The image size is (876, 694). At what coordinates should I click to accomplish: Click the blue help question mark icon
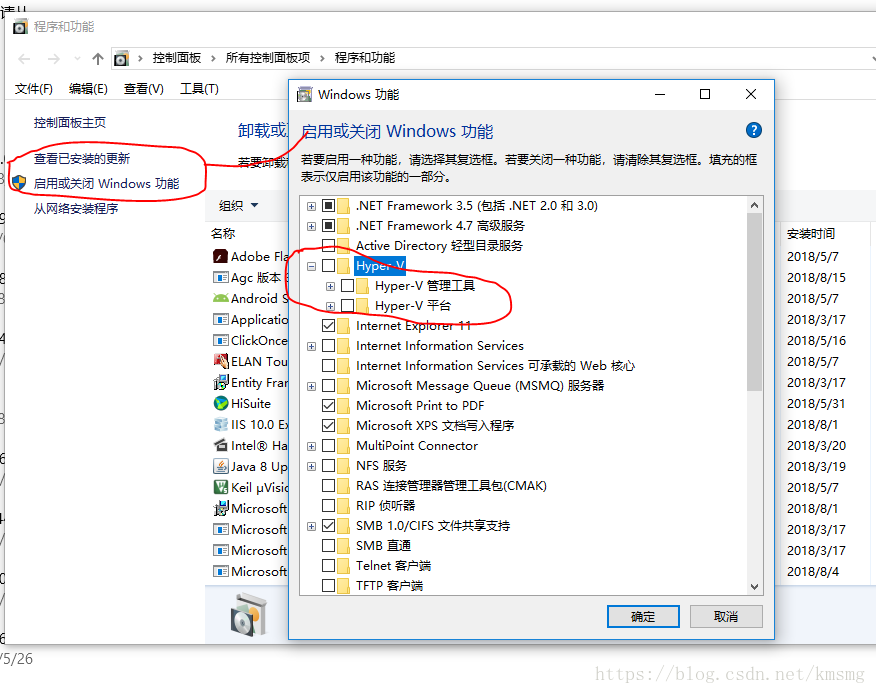754,130
